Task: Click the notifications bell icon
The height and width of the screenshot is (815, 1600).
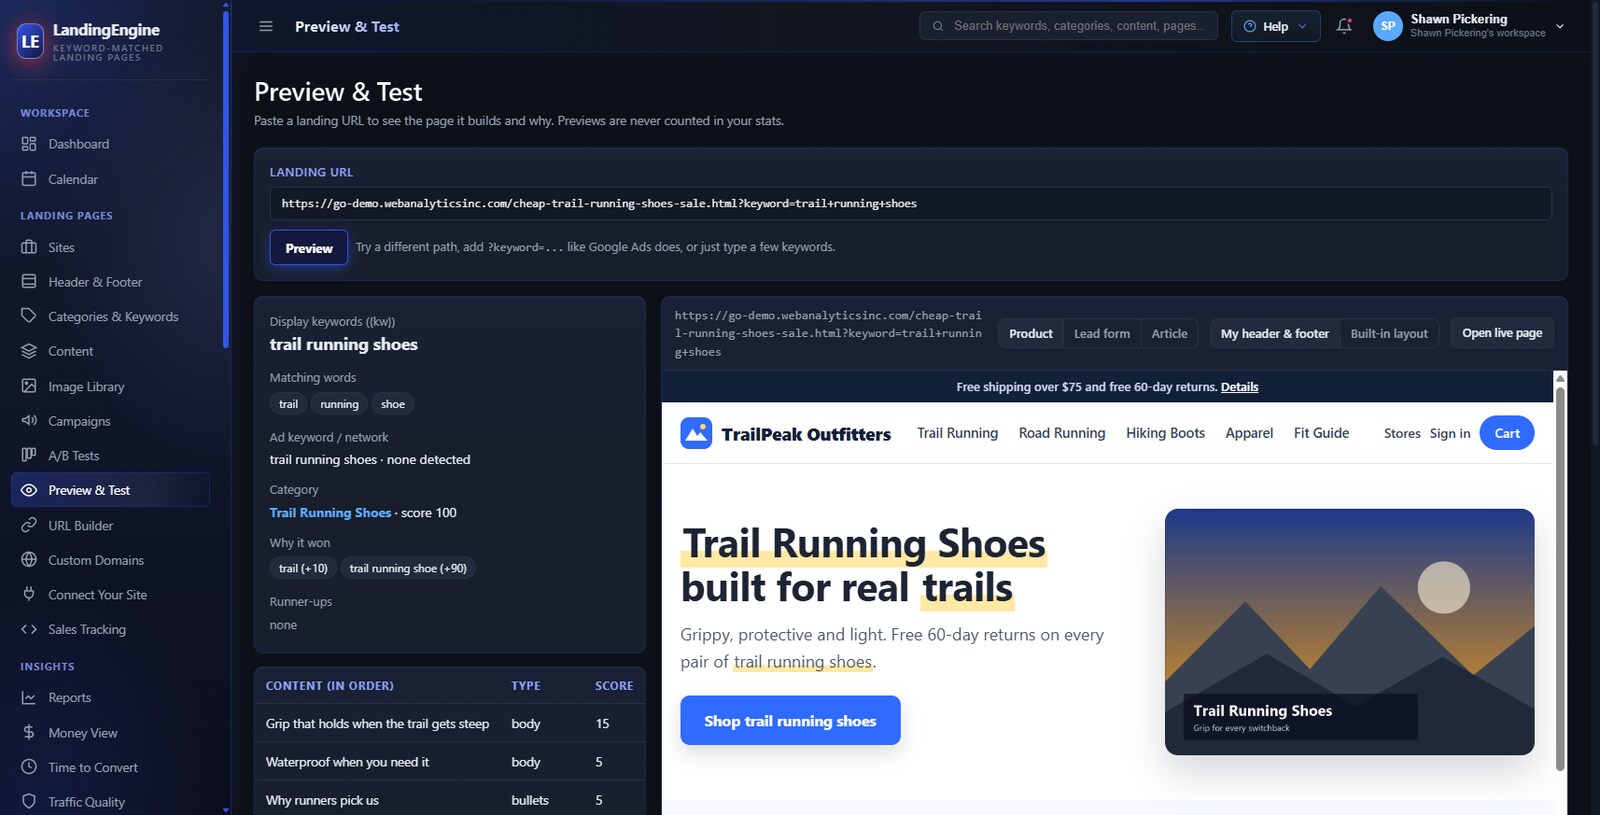Action: (x=1344, y=26)
